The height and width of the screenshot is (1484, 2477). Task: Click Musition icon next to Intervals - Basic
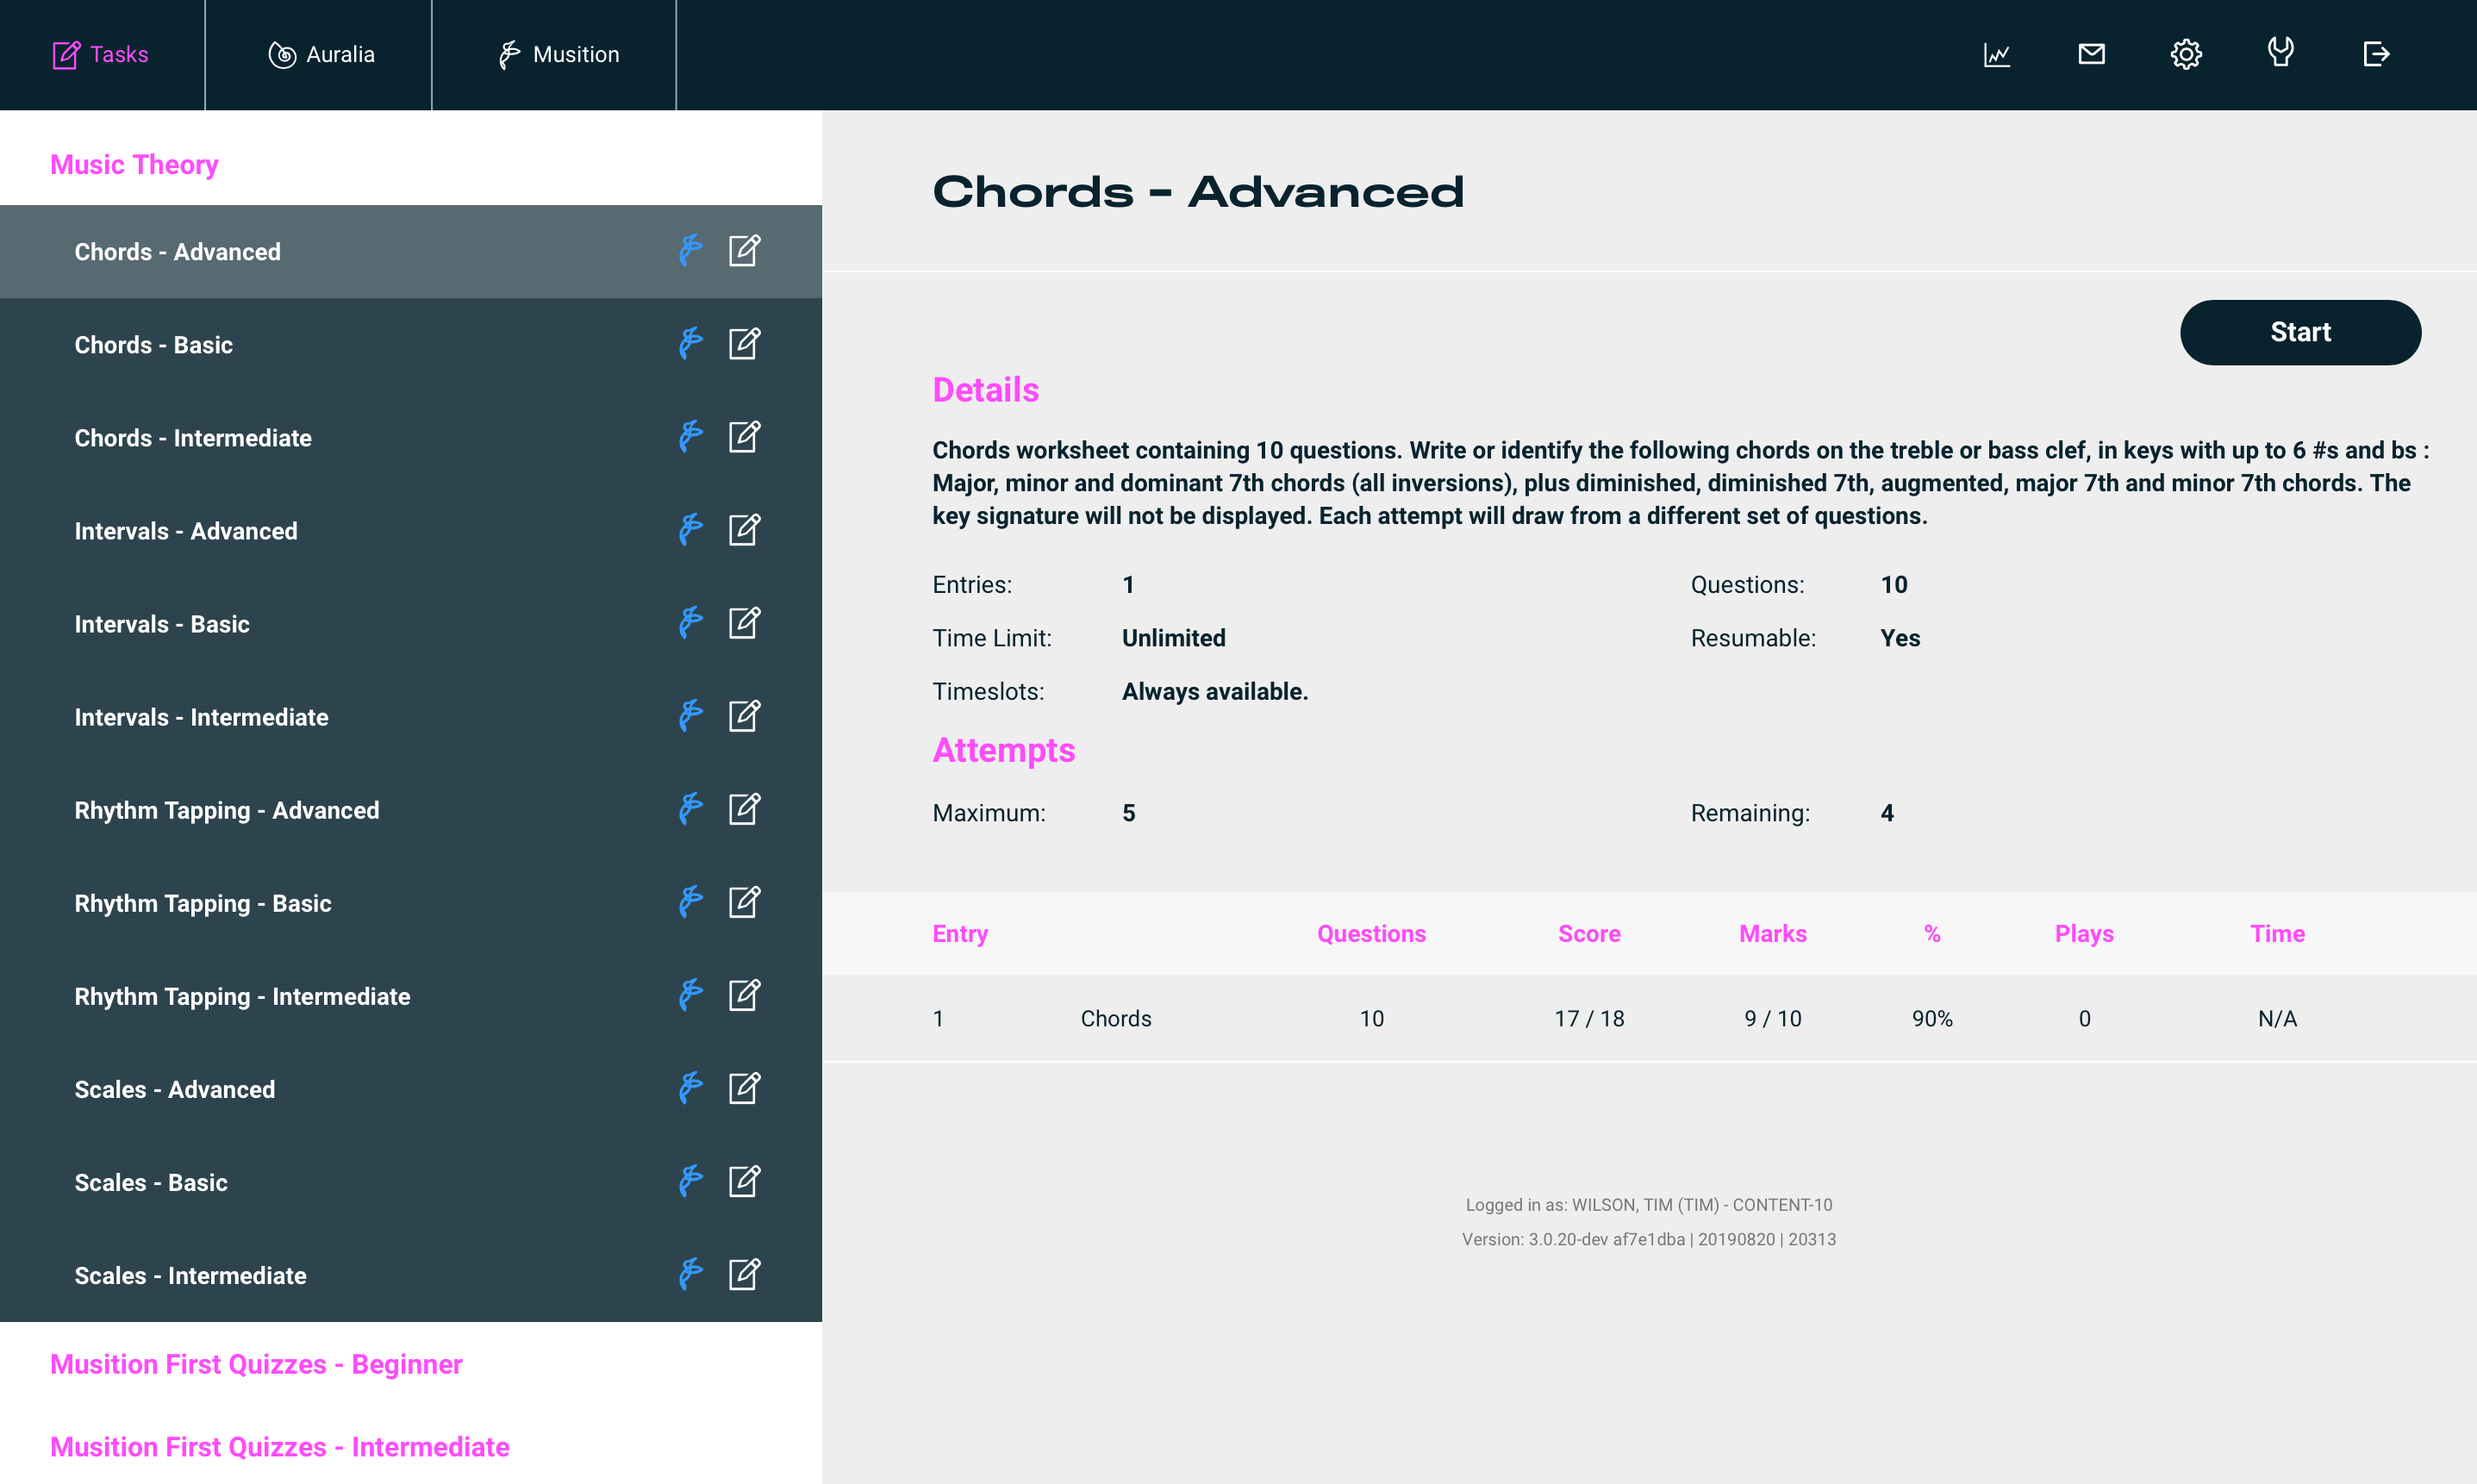tap(690, 623)
